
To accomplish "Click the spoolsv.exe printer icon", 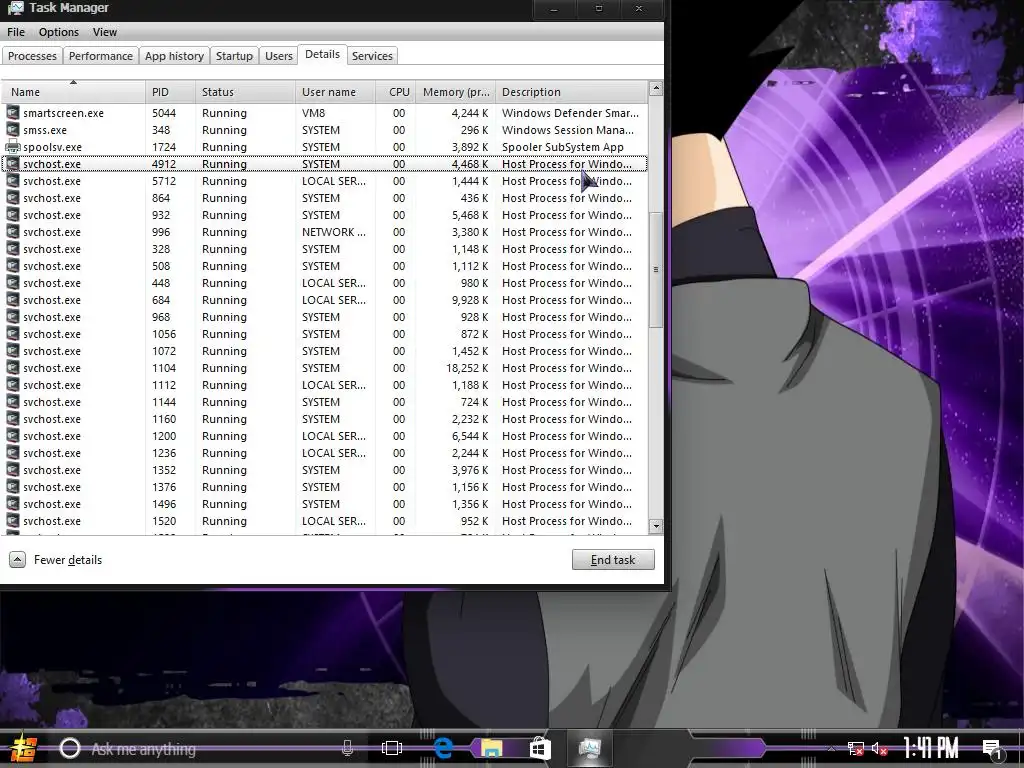I will [x=12, y=147].
